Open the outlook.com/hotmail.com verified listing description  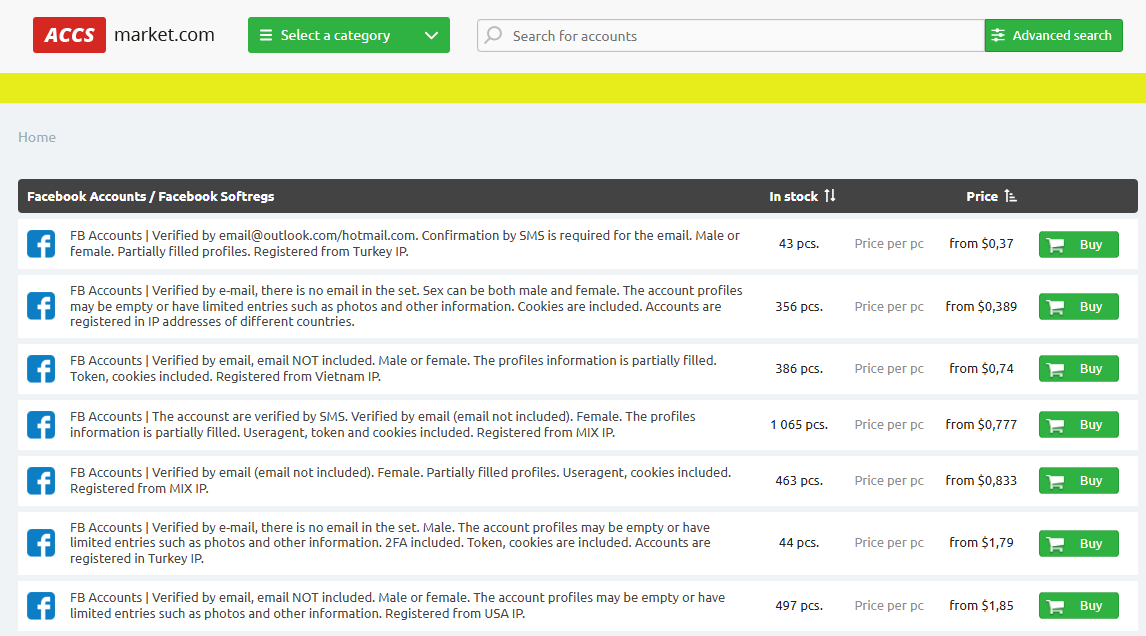coord(405,243)
